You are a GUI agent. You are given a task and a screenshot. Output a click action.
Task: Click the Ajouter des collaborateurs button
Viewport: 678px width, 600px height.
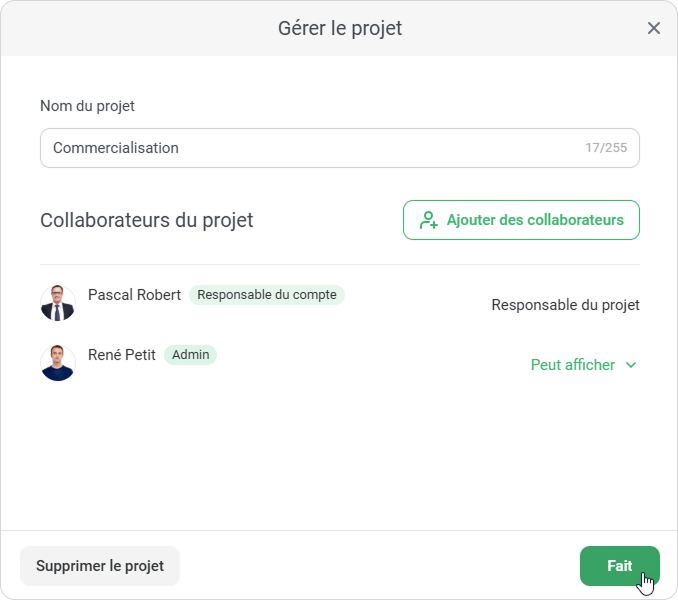tap(521, 220)
